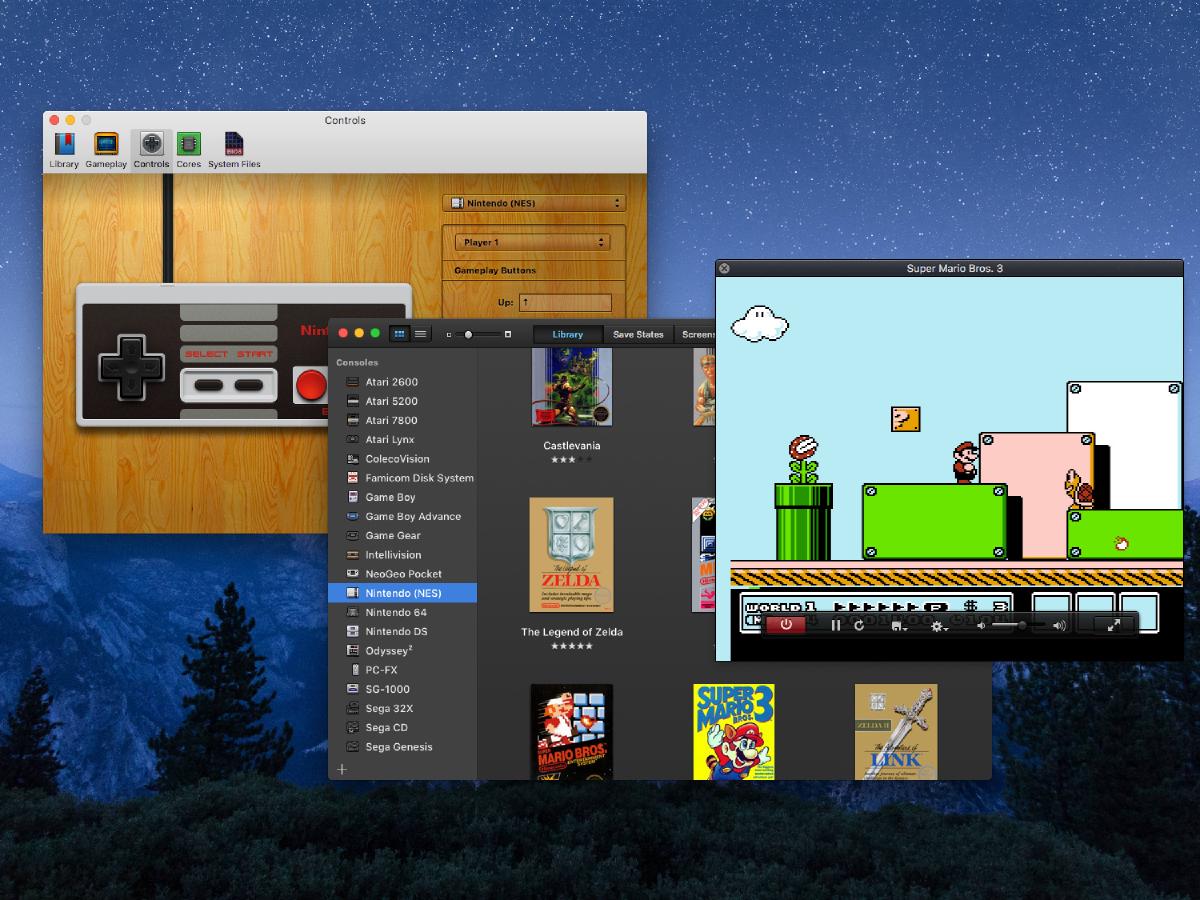This screenshot has width=1200, height=900.
Task: Select Atari 7800 console
Action: 403,420
